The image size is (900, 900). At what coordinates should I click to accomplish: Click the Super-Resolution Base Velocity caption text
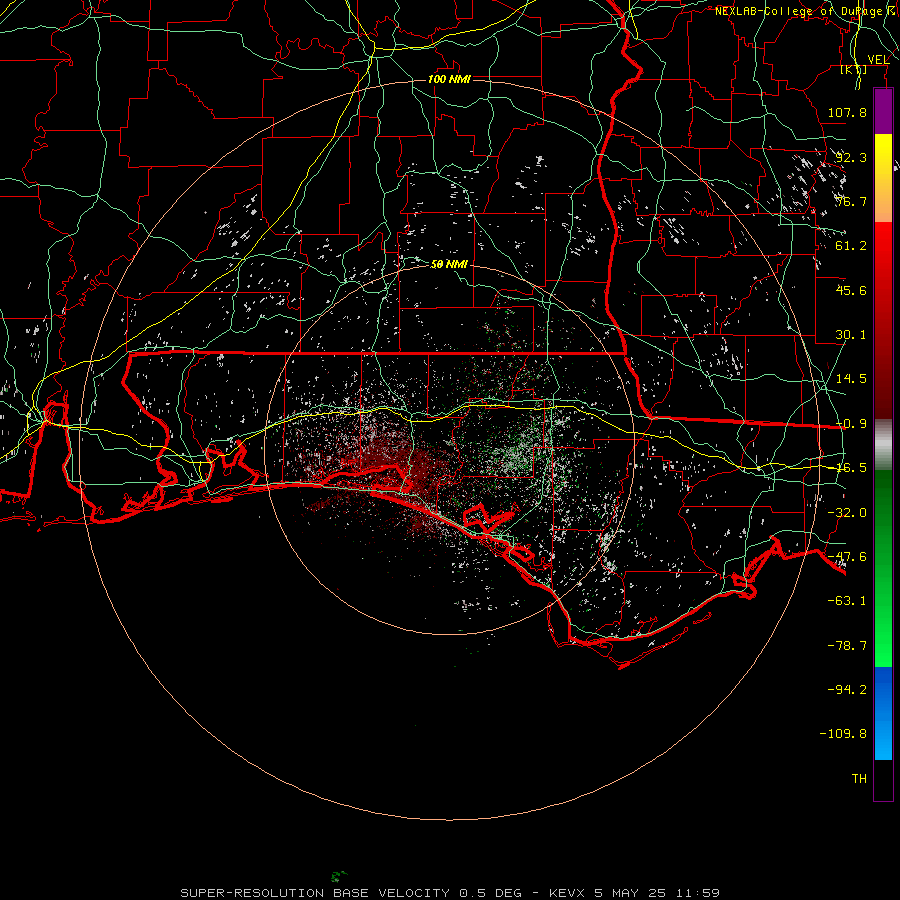coord(450,893)
